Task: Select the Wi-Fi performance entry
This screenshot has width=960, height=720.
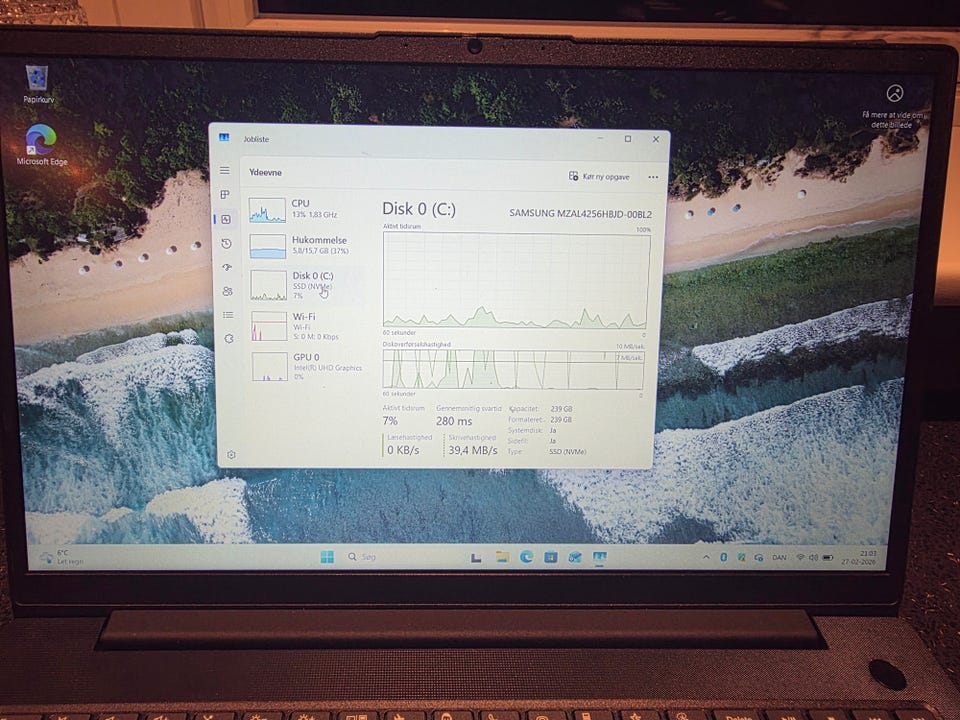Action: [x=307, y=326]
